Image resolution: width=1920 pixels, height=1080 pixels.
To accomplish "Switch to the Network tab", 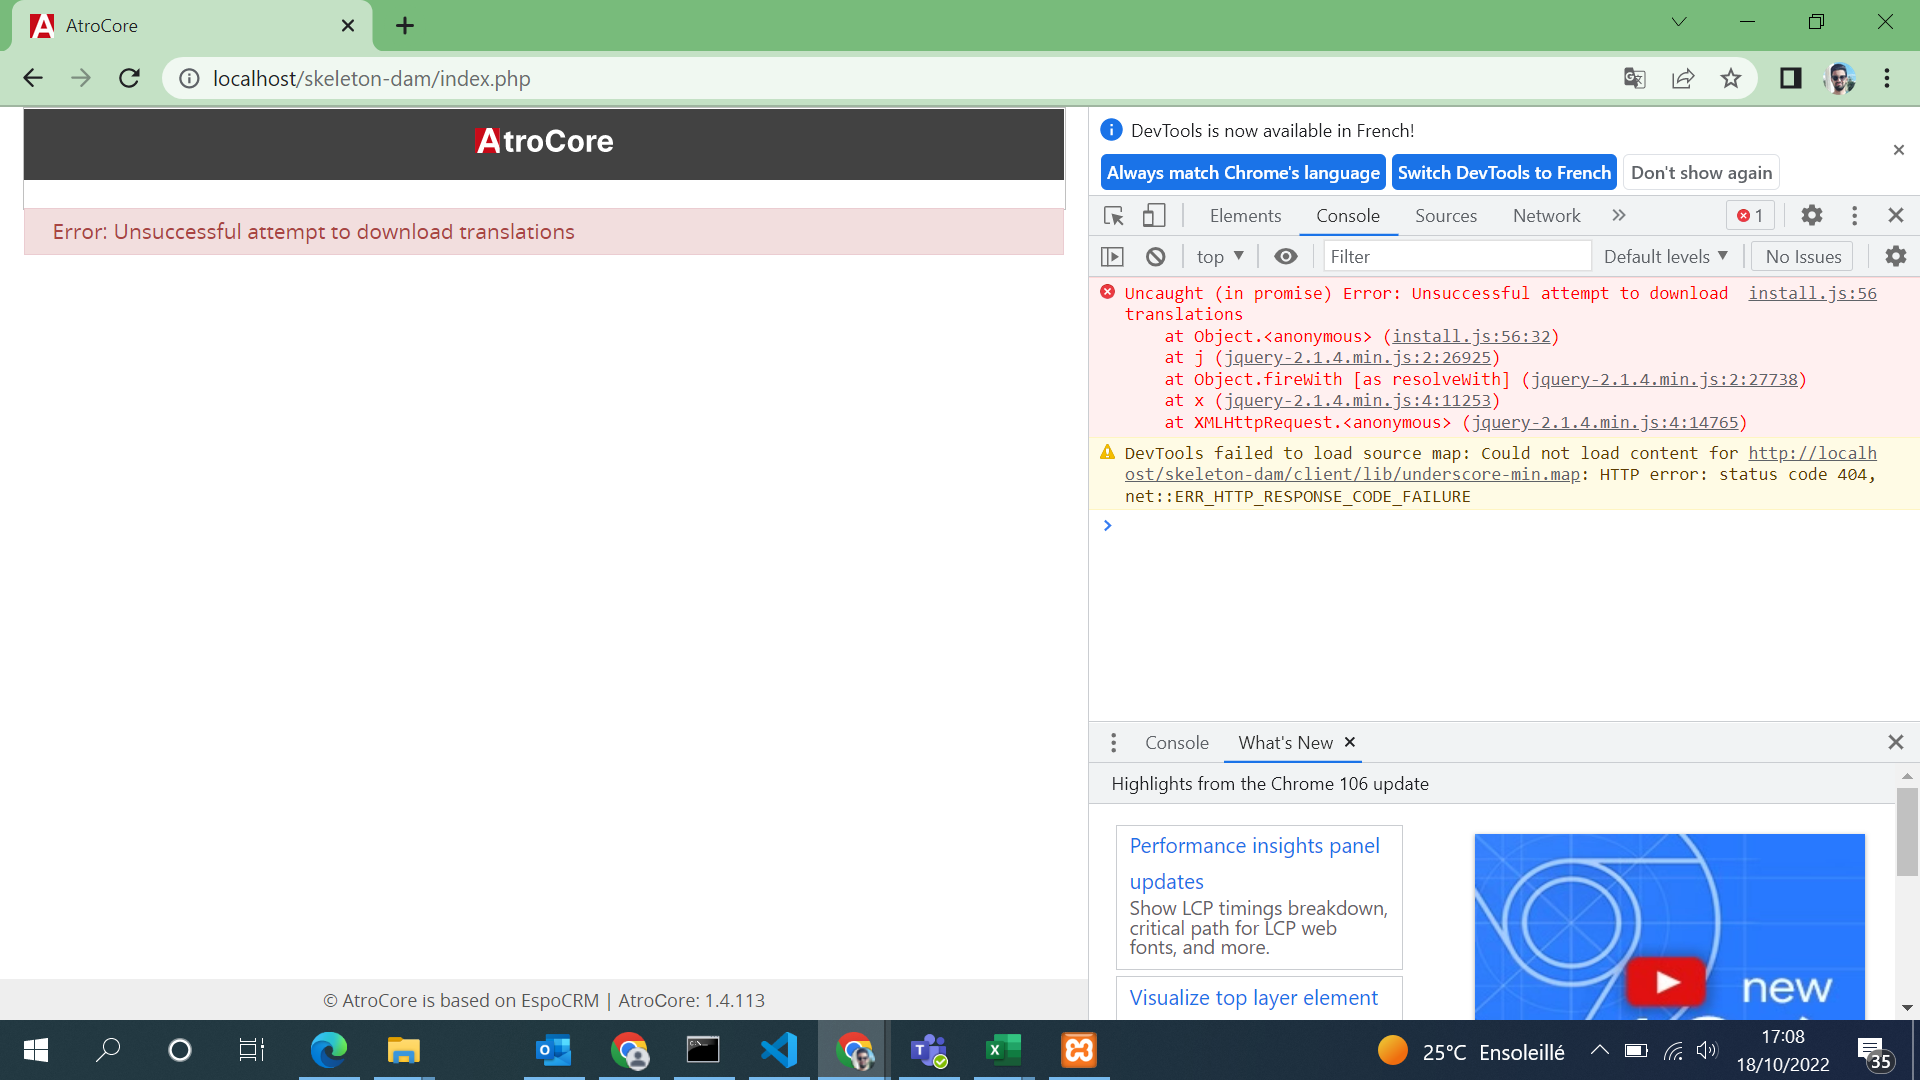I will [x=1546, y=215].
